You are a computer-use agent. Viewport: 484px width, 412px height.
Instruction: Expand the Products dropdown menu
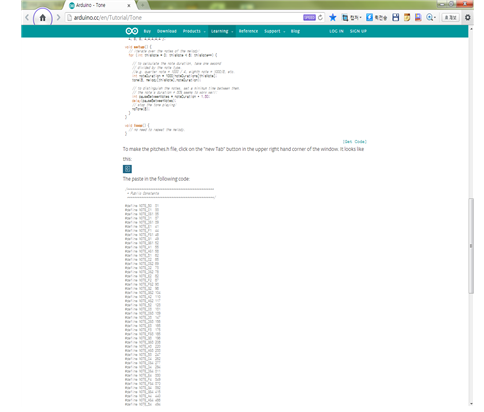tap(194, 31)
